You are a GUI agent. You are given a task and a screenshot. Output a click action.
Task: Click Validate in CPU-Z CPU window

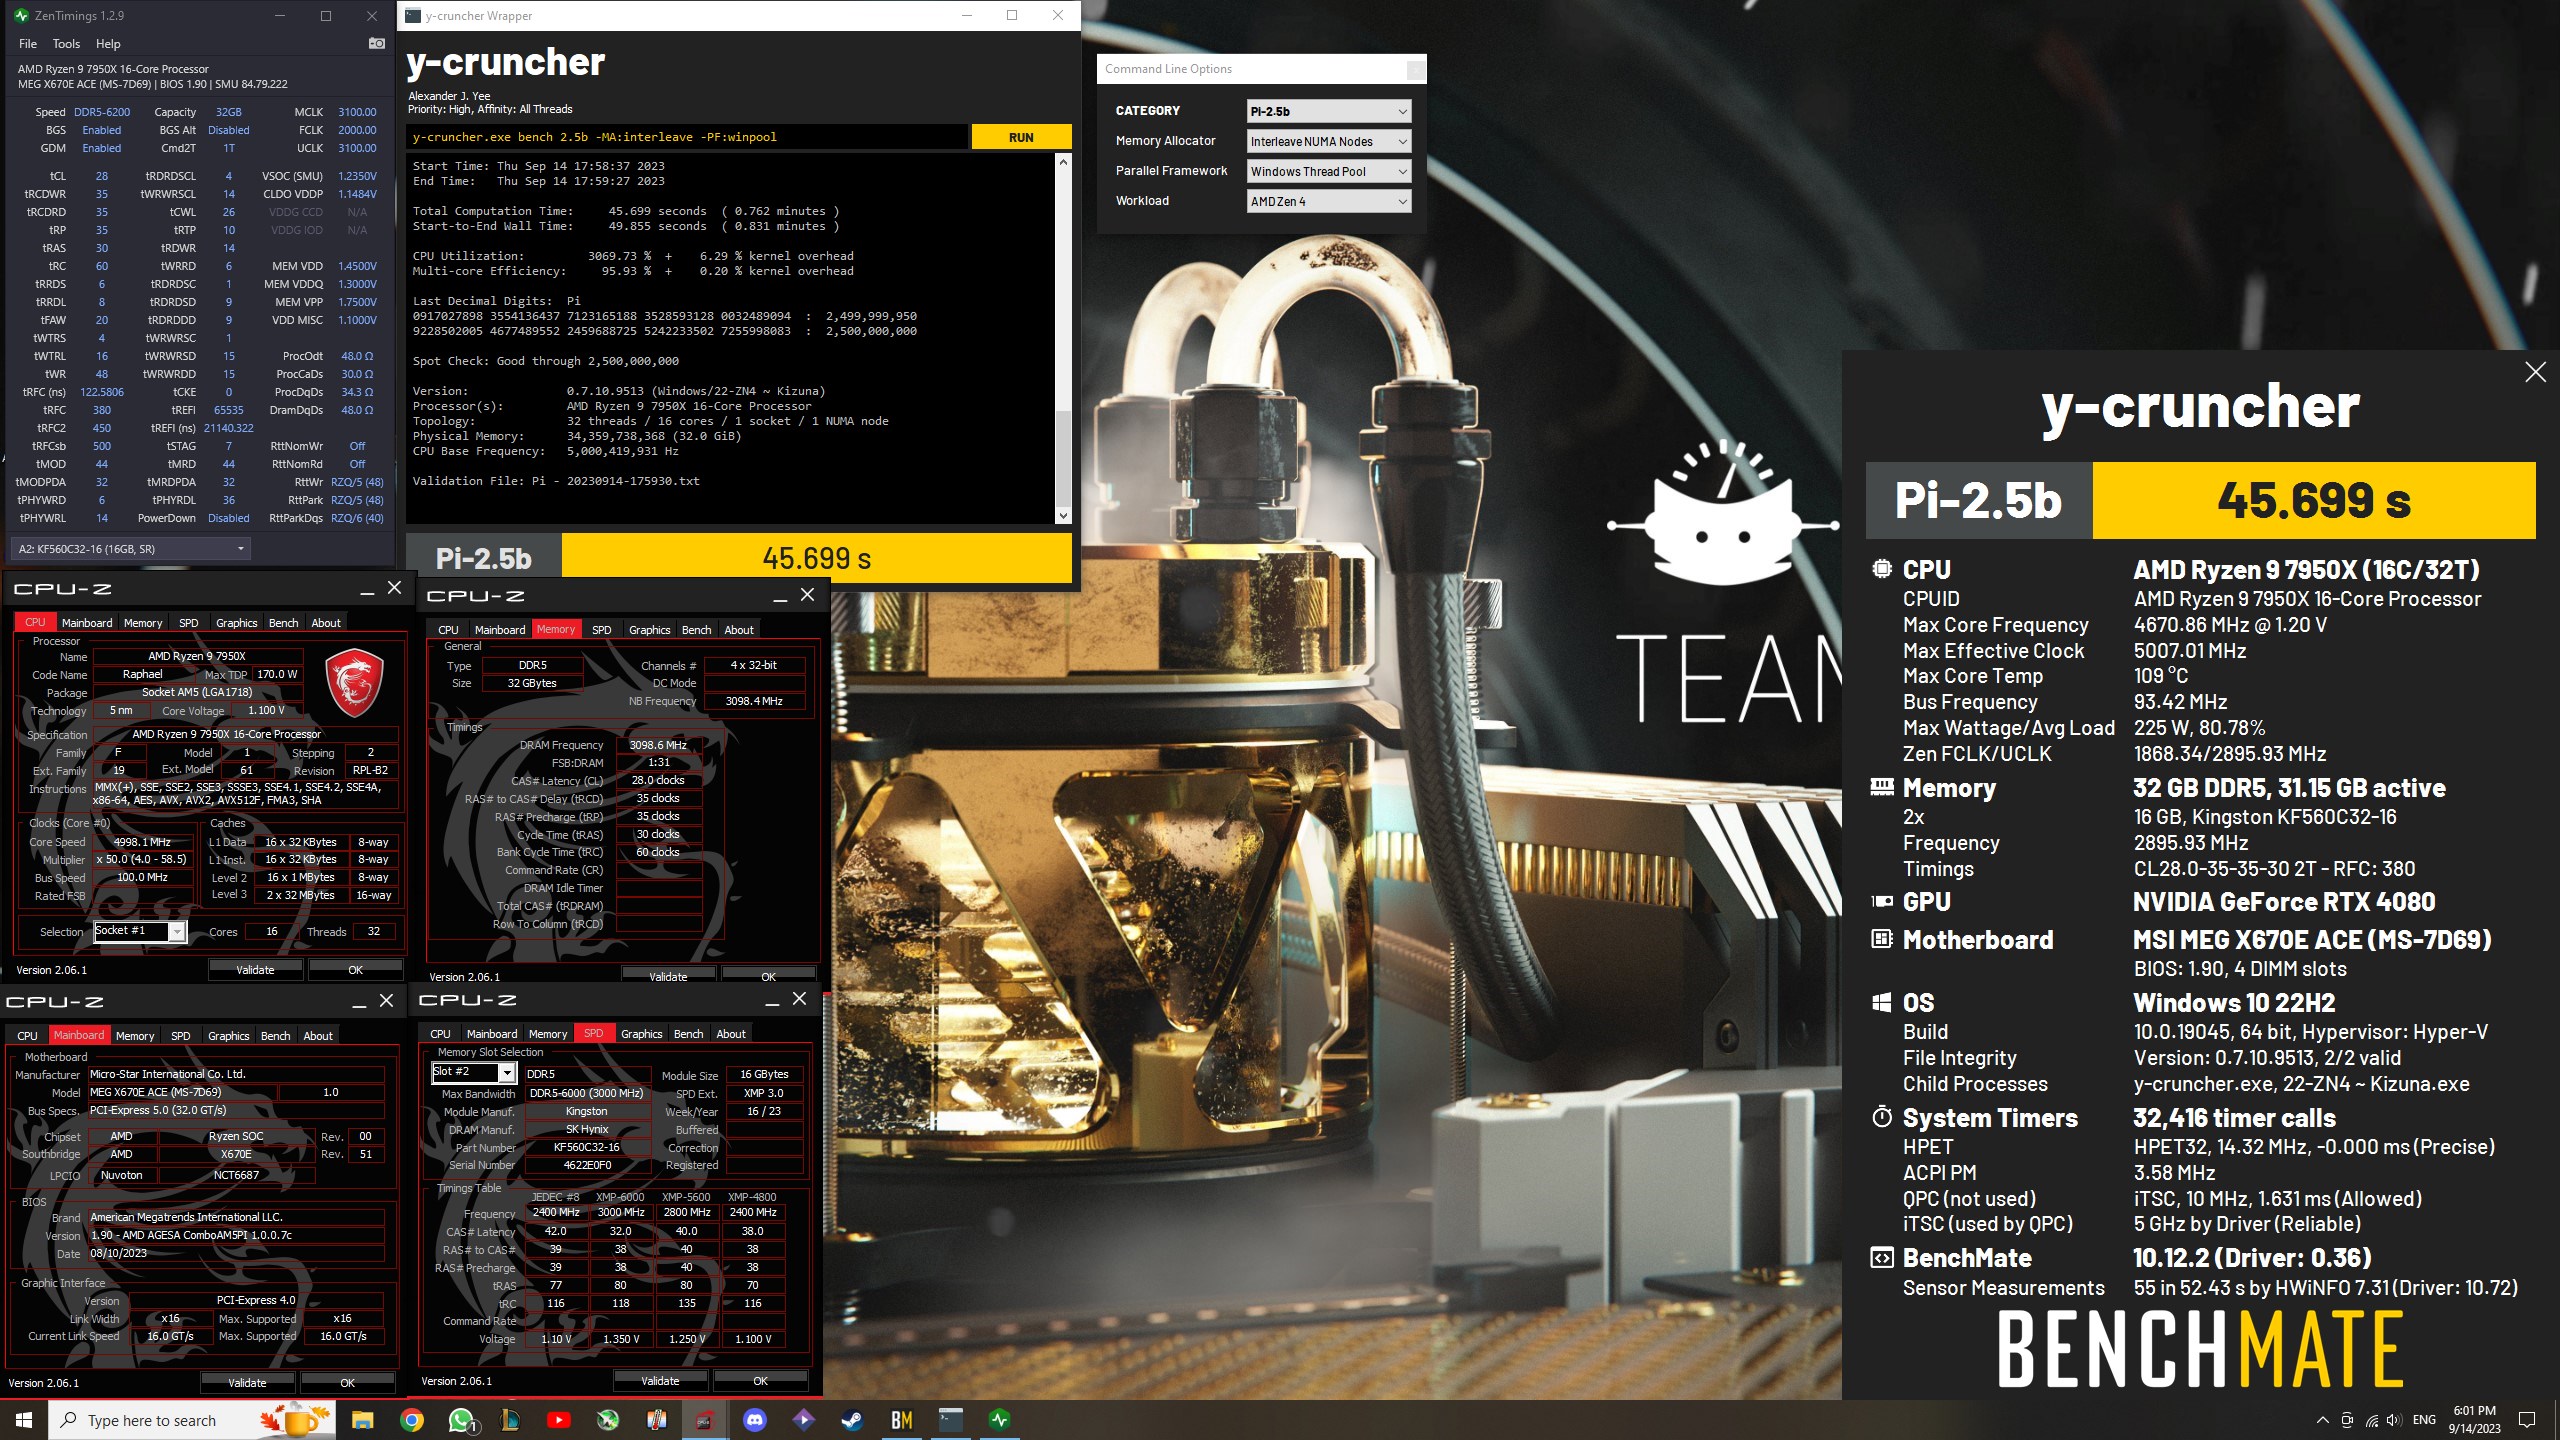pyautogui.click(x=255, y=969)
